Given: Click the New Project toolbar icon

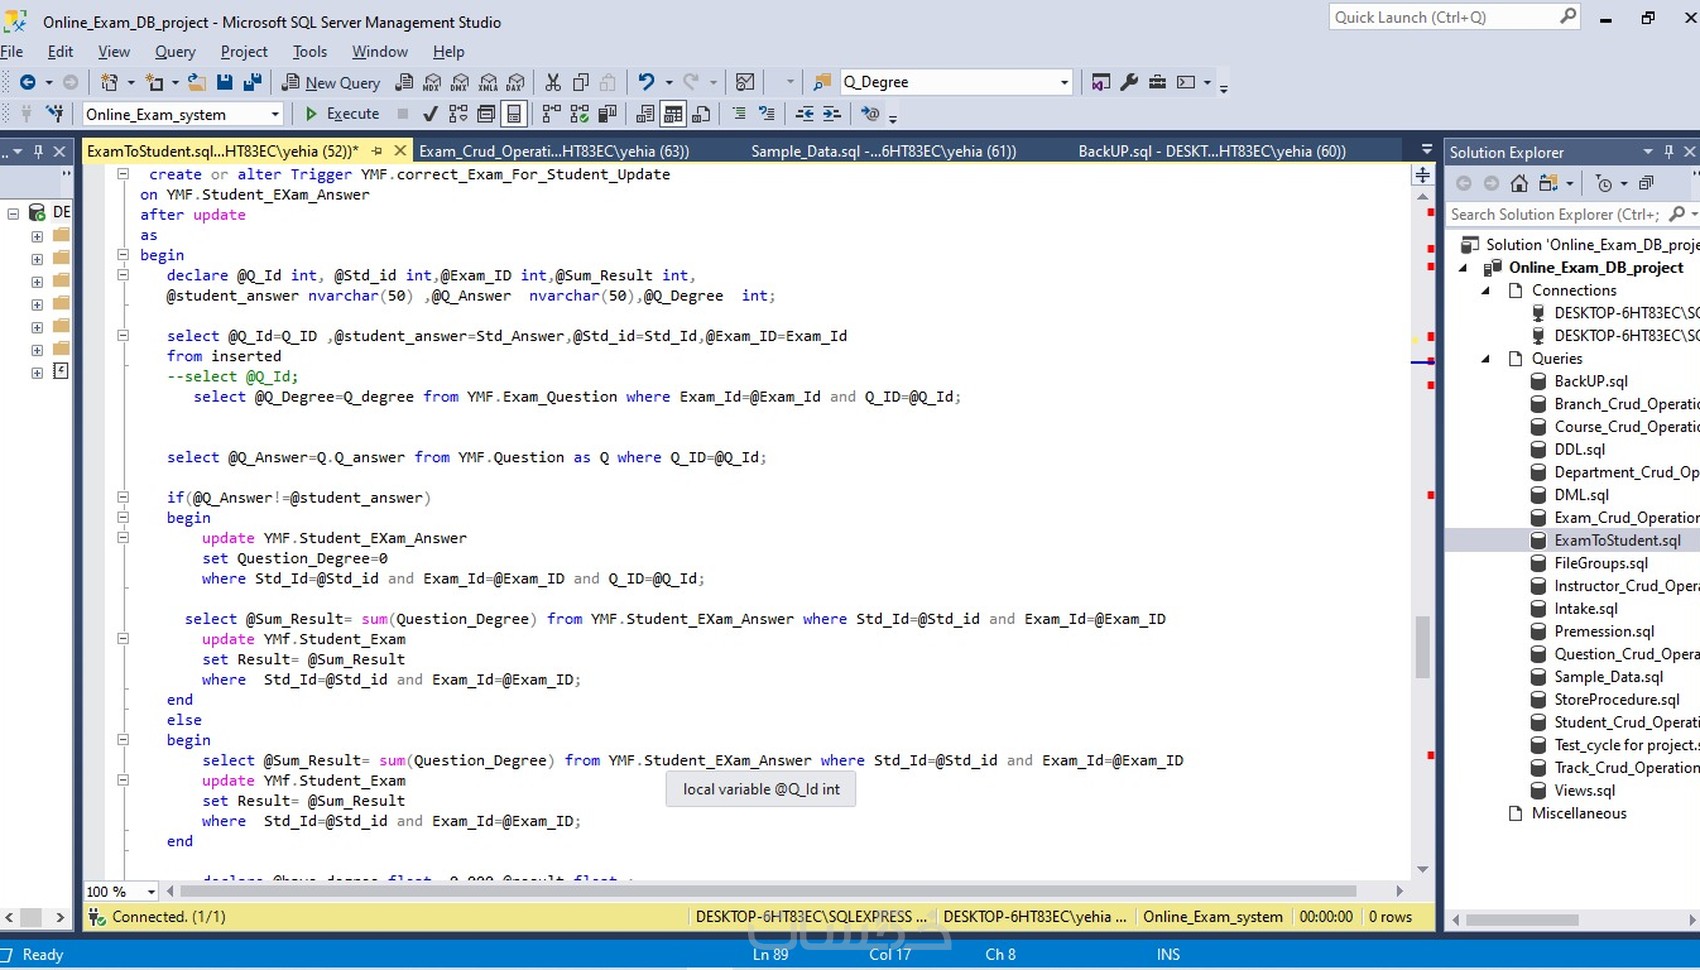Looking at the screenshot, I should coord(109,82).
